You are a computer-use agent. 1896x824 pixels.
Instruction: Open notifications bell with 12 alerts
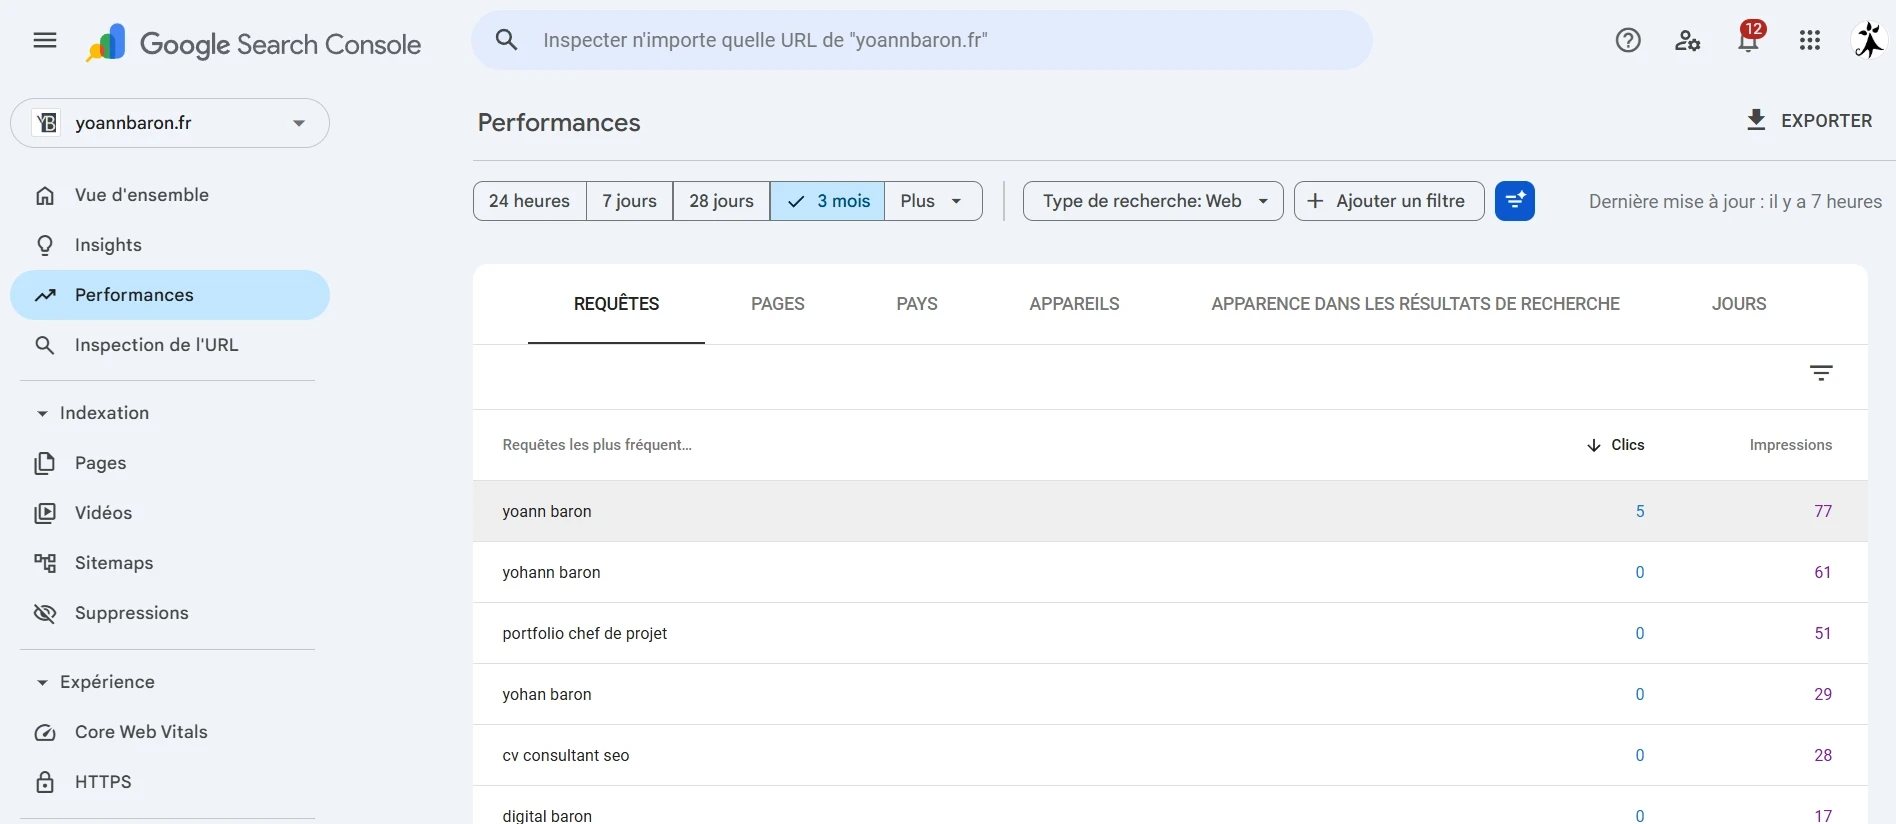(1749, 38)
